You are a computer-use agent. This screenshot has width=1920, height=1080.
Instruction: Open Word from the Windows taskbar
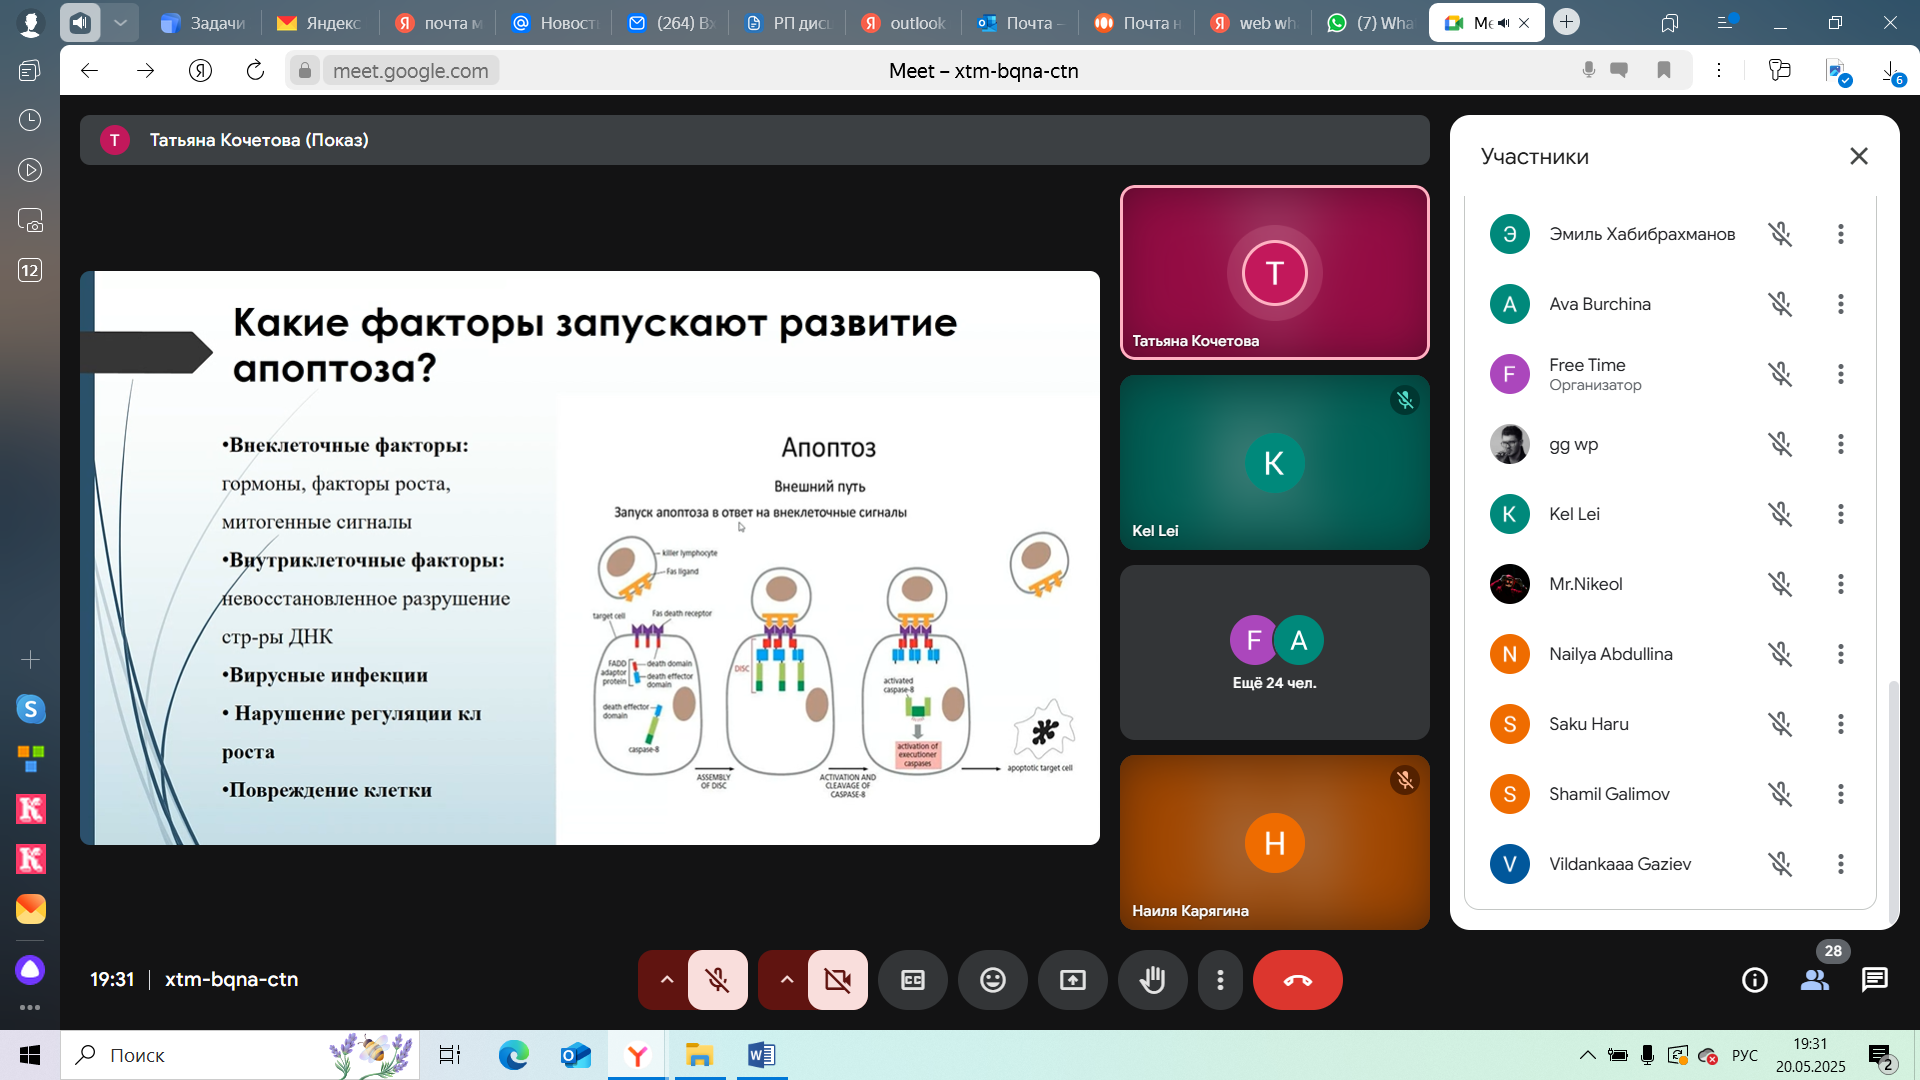(x=761, y=1055)
